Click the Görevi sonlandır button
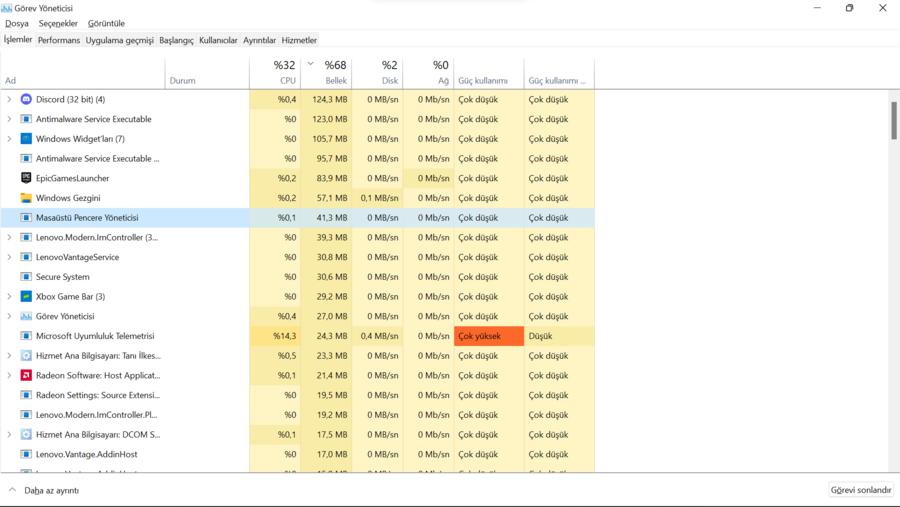 pos(860,490)
